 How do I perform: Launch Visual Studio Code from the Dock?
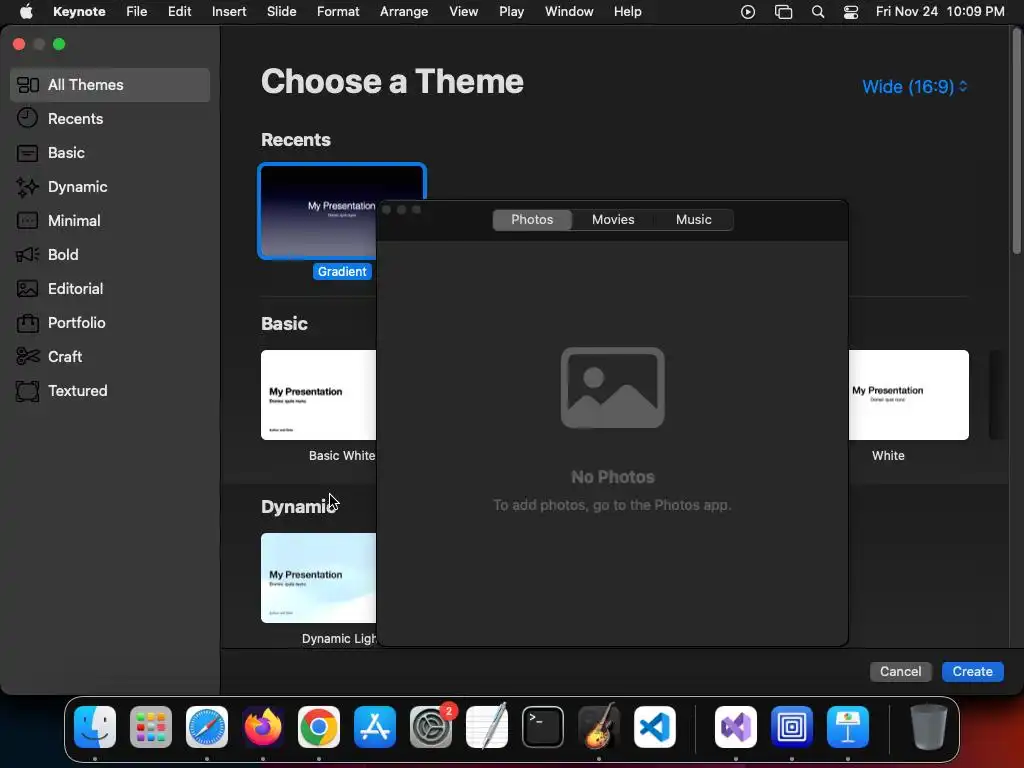(x=655, y=727)
